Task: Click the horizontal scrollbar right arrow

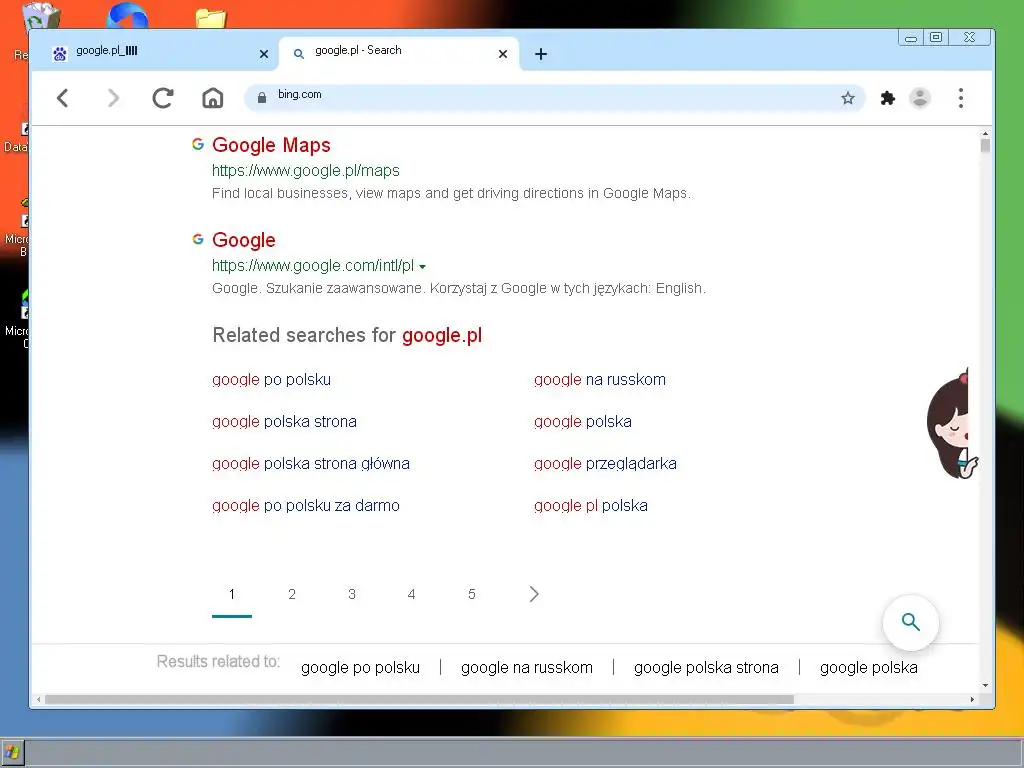Action: [972, 699]
